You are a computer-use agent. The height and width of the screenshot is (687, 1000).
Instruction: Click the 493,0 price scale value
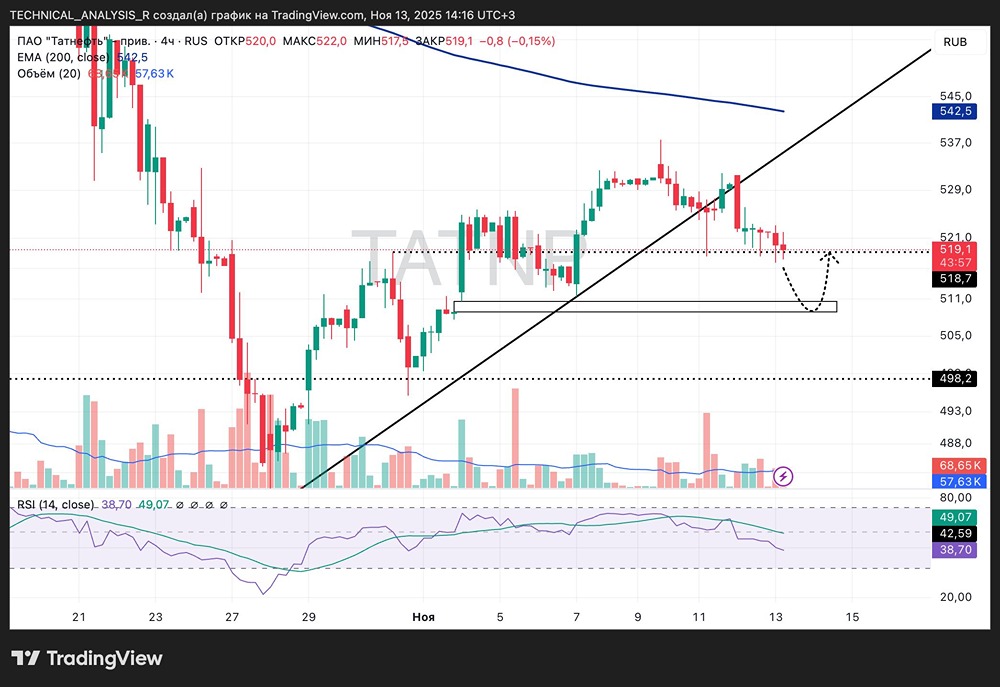coord(955,411)
